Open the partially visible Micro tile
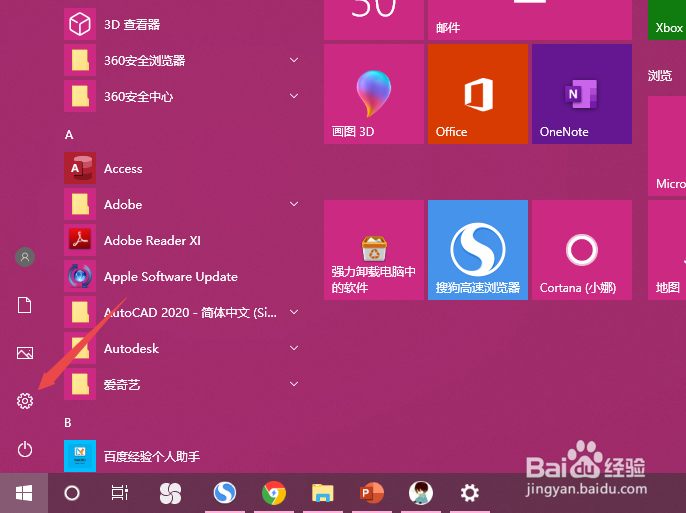The image size is (686, 513). click(x=667, y=146)
